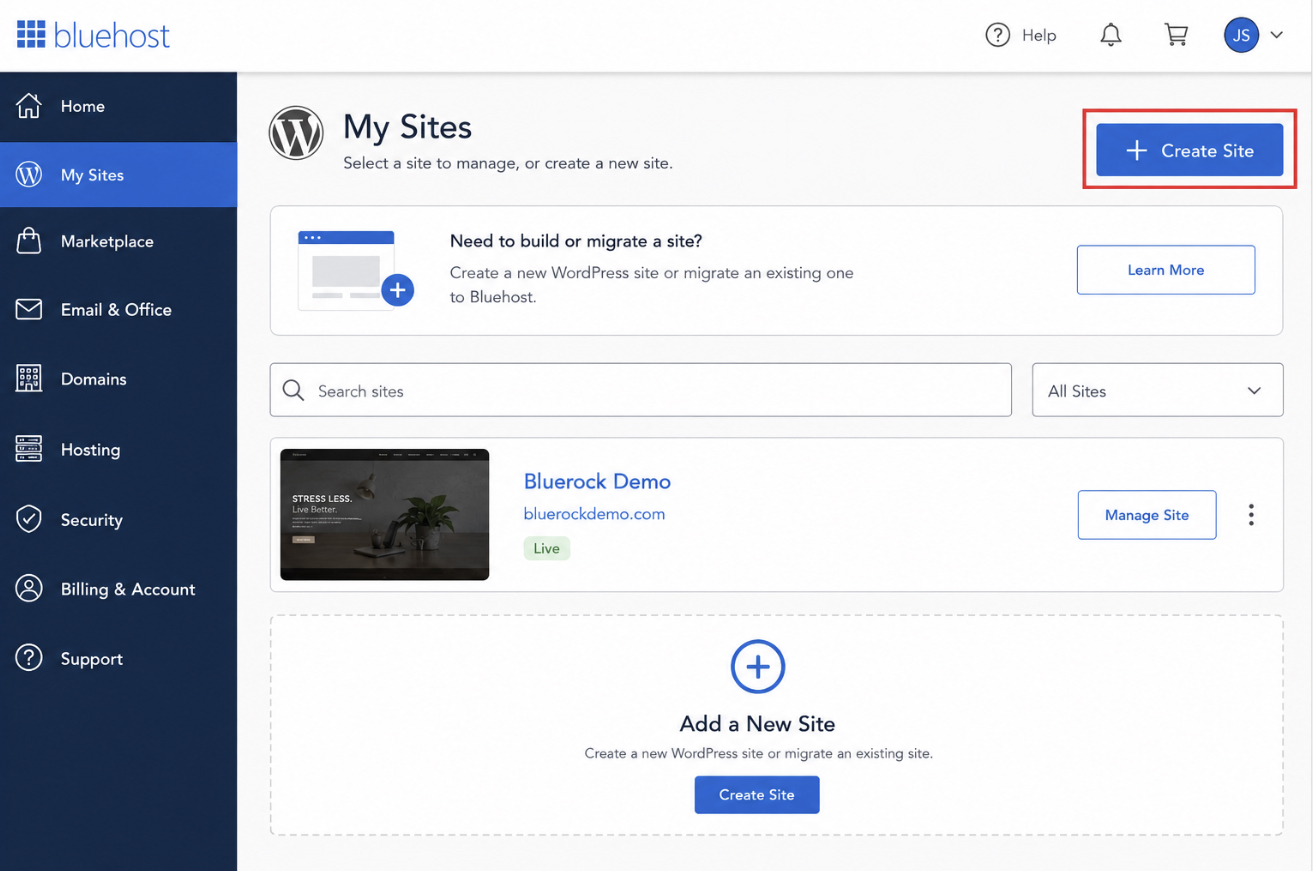This screenshot has height=871, width=1313.
Task: Click the Billing & Account person icon
Action: pyautogui.click(x=29, y=588)
